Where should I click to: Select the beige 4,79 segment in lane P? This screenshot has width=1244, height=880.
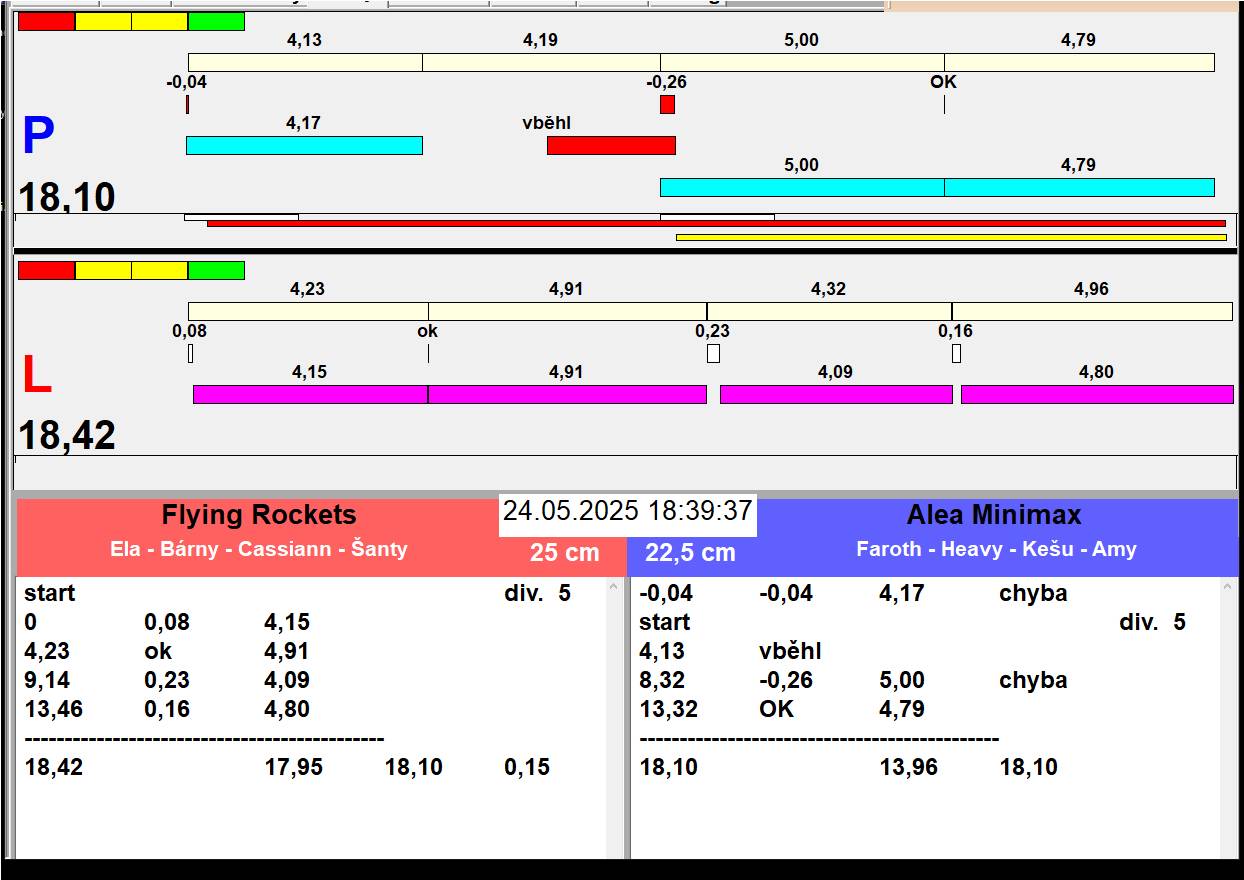click(x=1079, y=62)
